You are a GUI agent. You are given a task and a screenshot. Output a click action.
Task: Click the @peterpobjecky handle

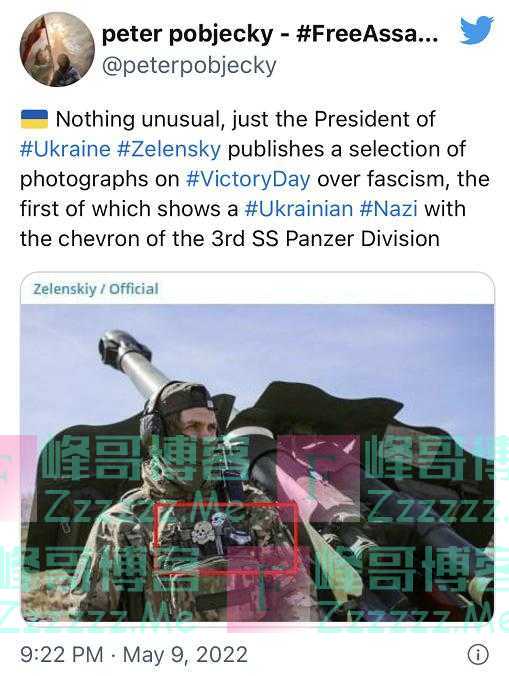tap(189, 66)
